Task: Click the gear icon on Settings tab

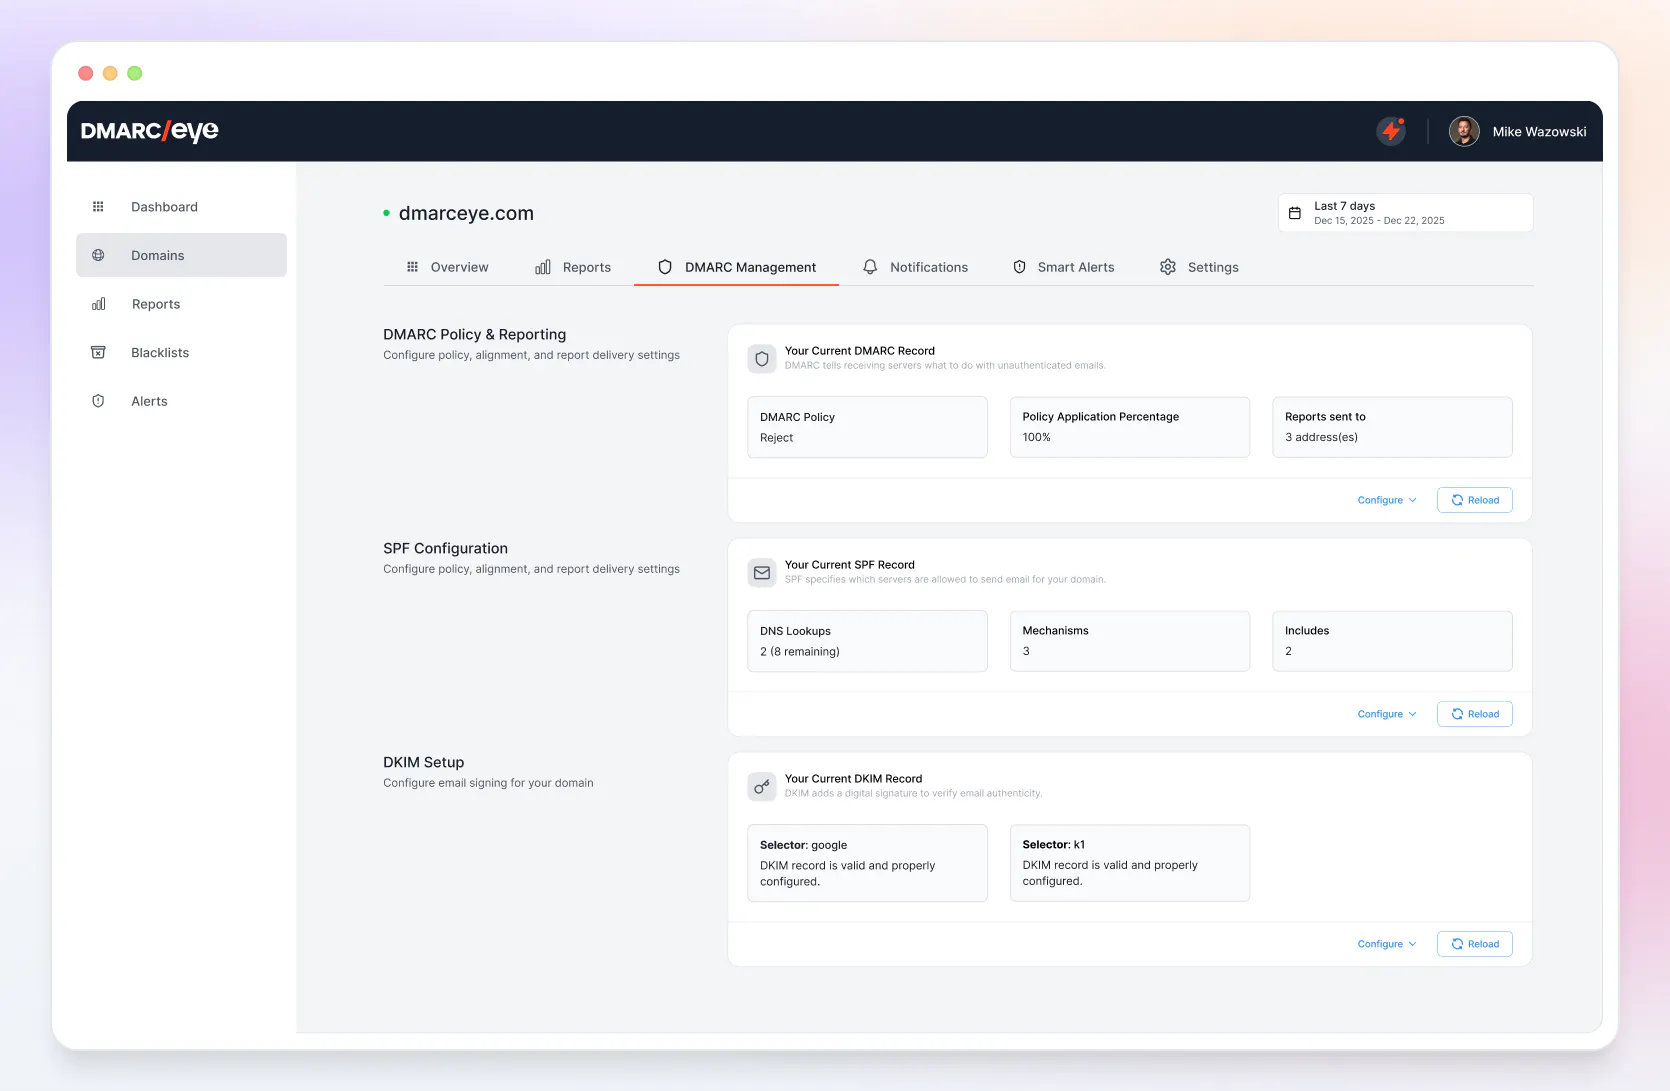Action: coord(1168,267)
